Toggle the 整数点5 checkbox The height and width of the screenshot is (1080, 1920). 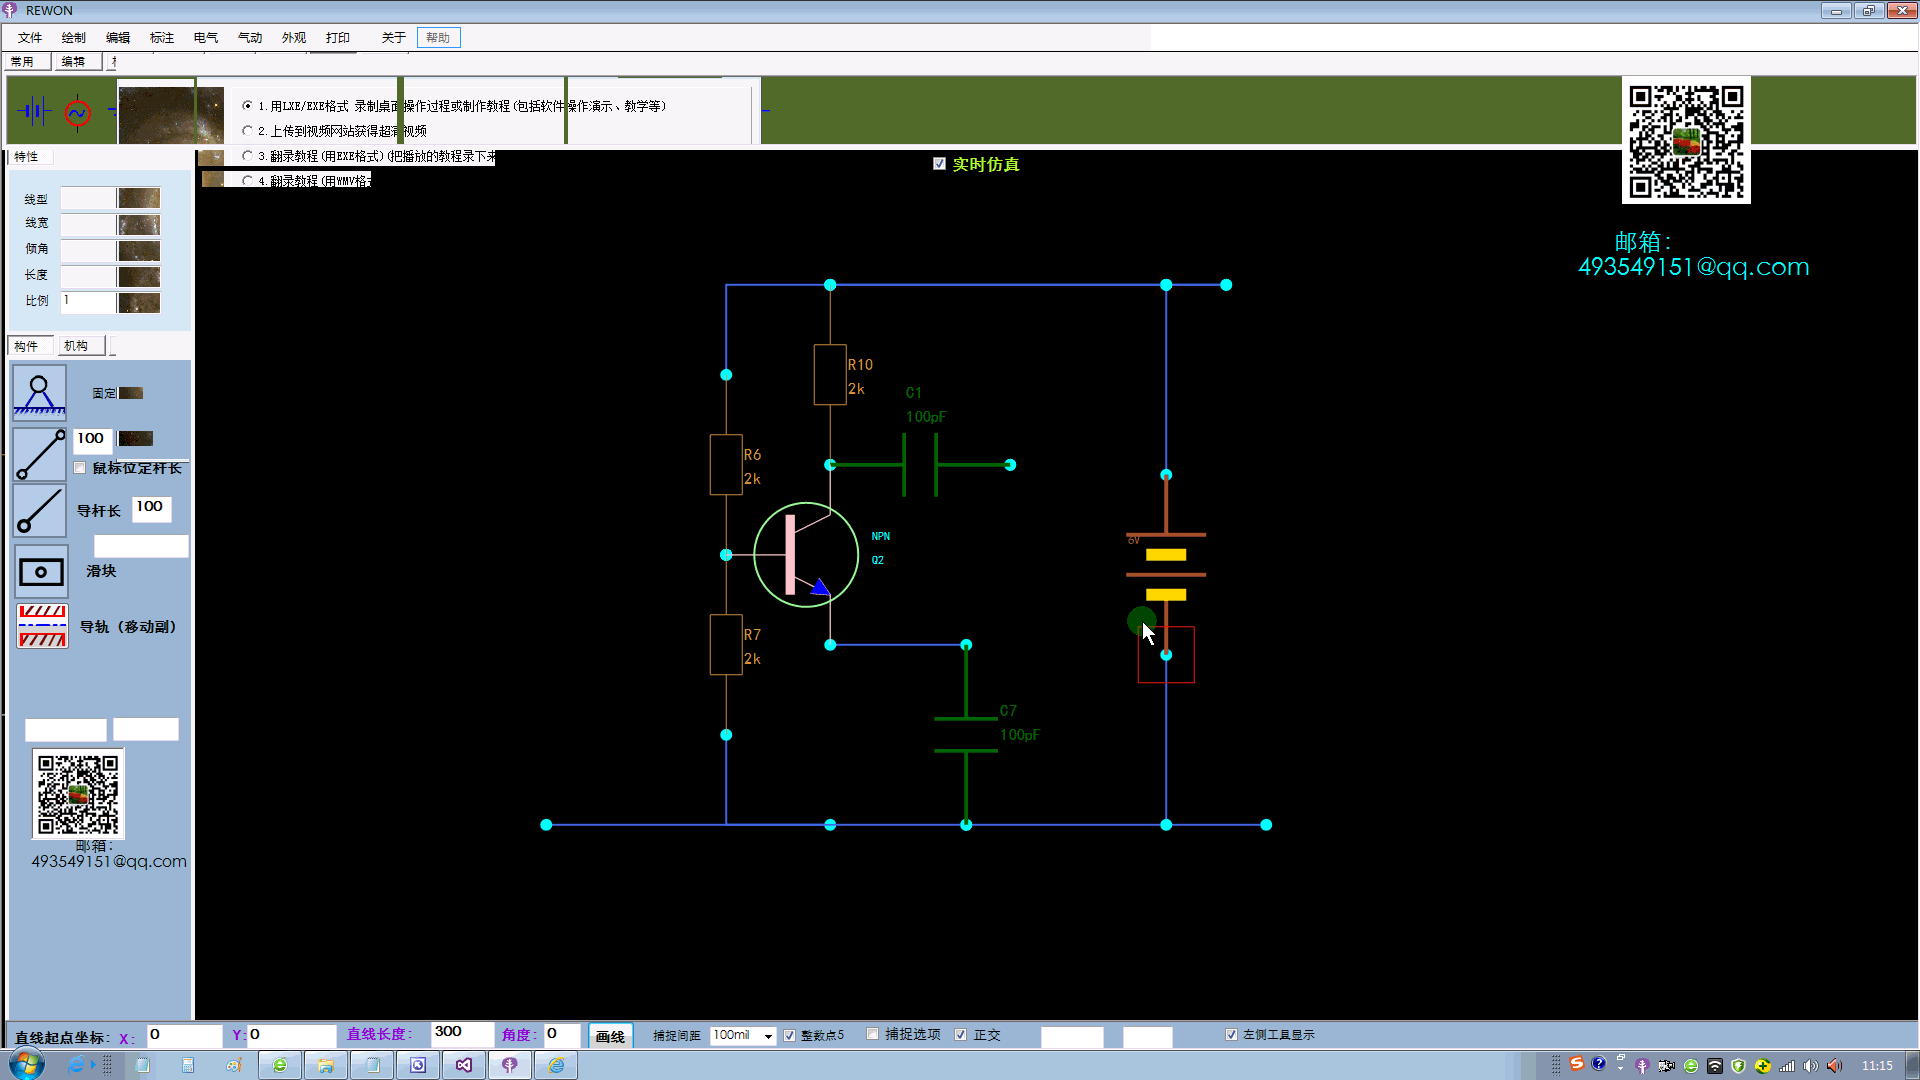pos(790,1035)
